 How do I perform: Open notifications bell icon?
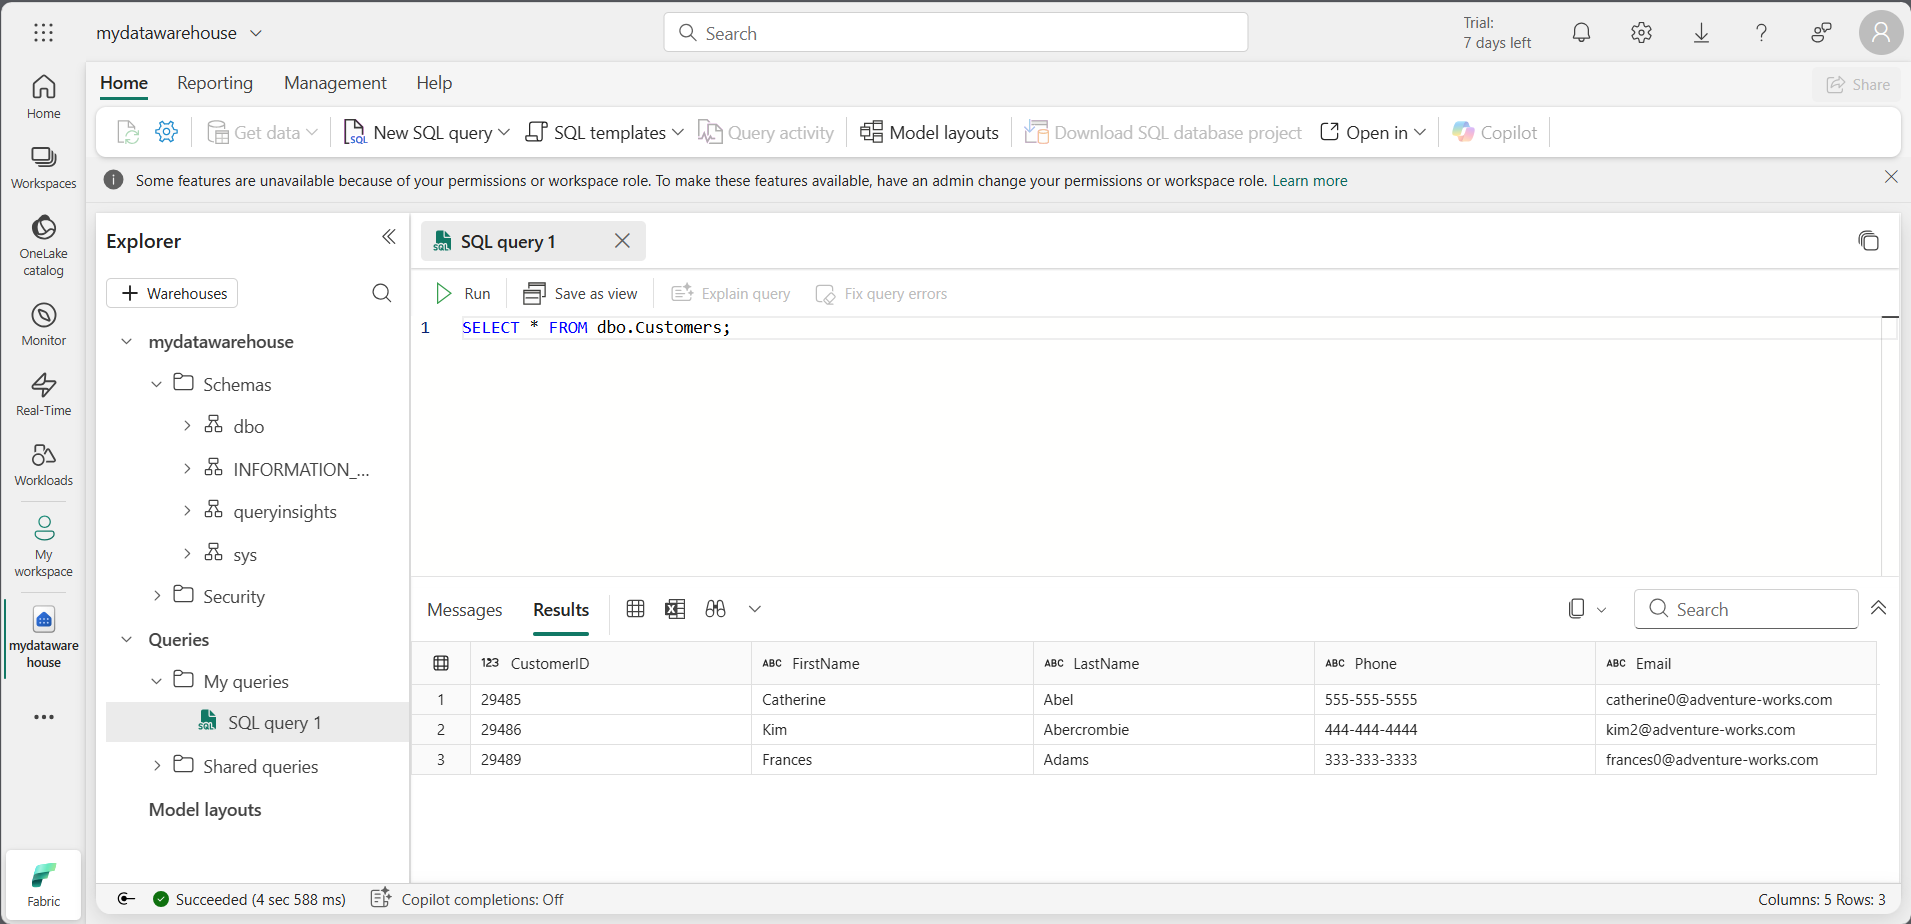click(x=1581, y=33)
